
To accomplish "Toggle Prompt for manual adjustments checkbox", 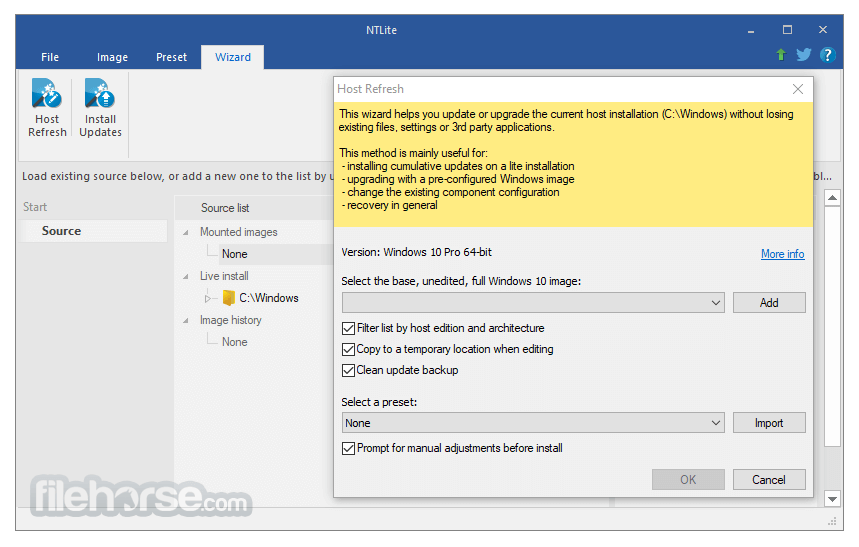I will coord(348,448).
